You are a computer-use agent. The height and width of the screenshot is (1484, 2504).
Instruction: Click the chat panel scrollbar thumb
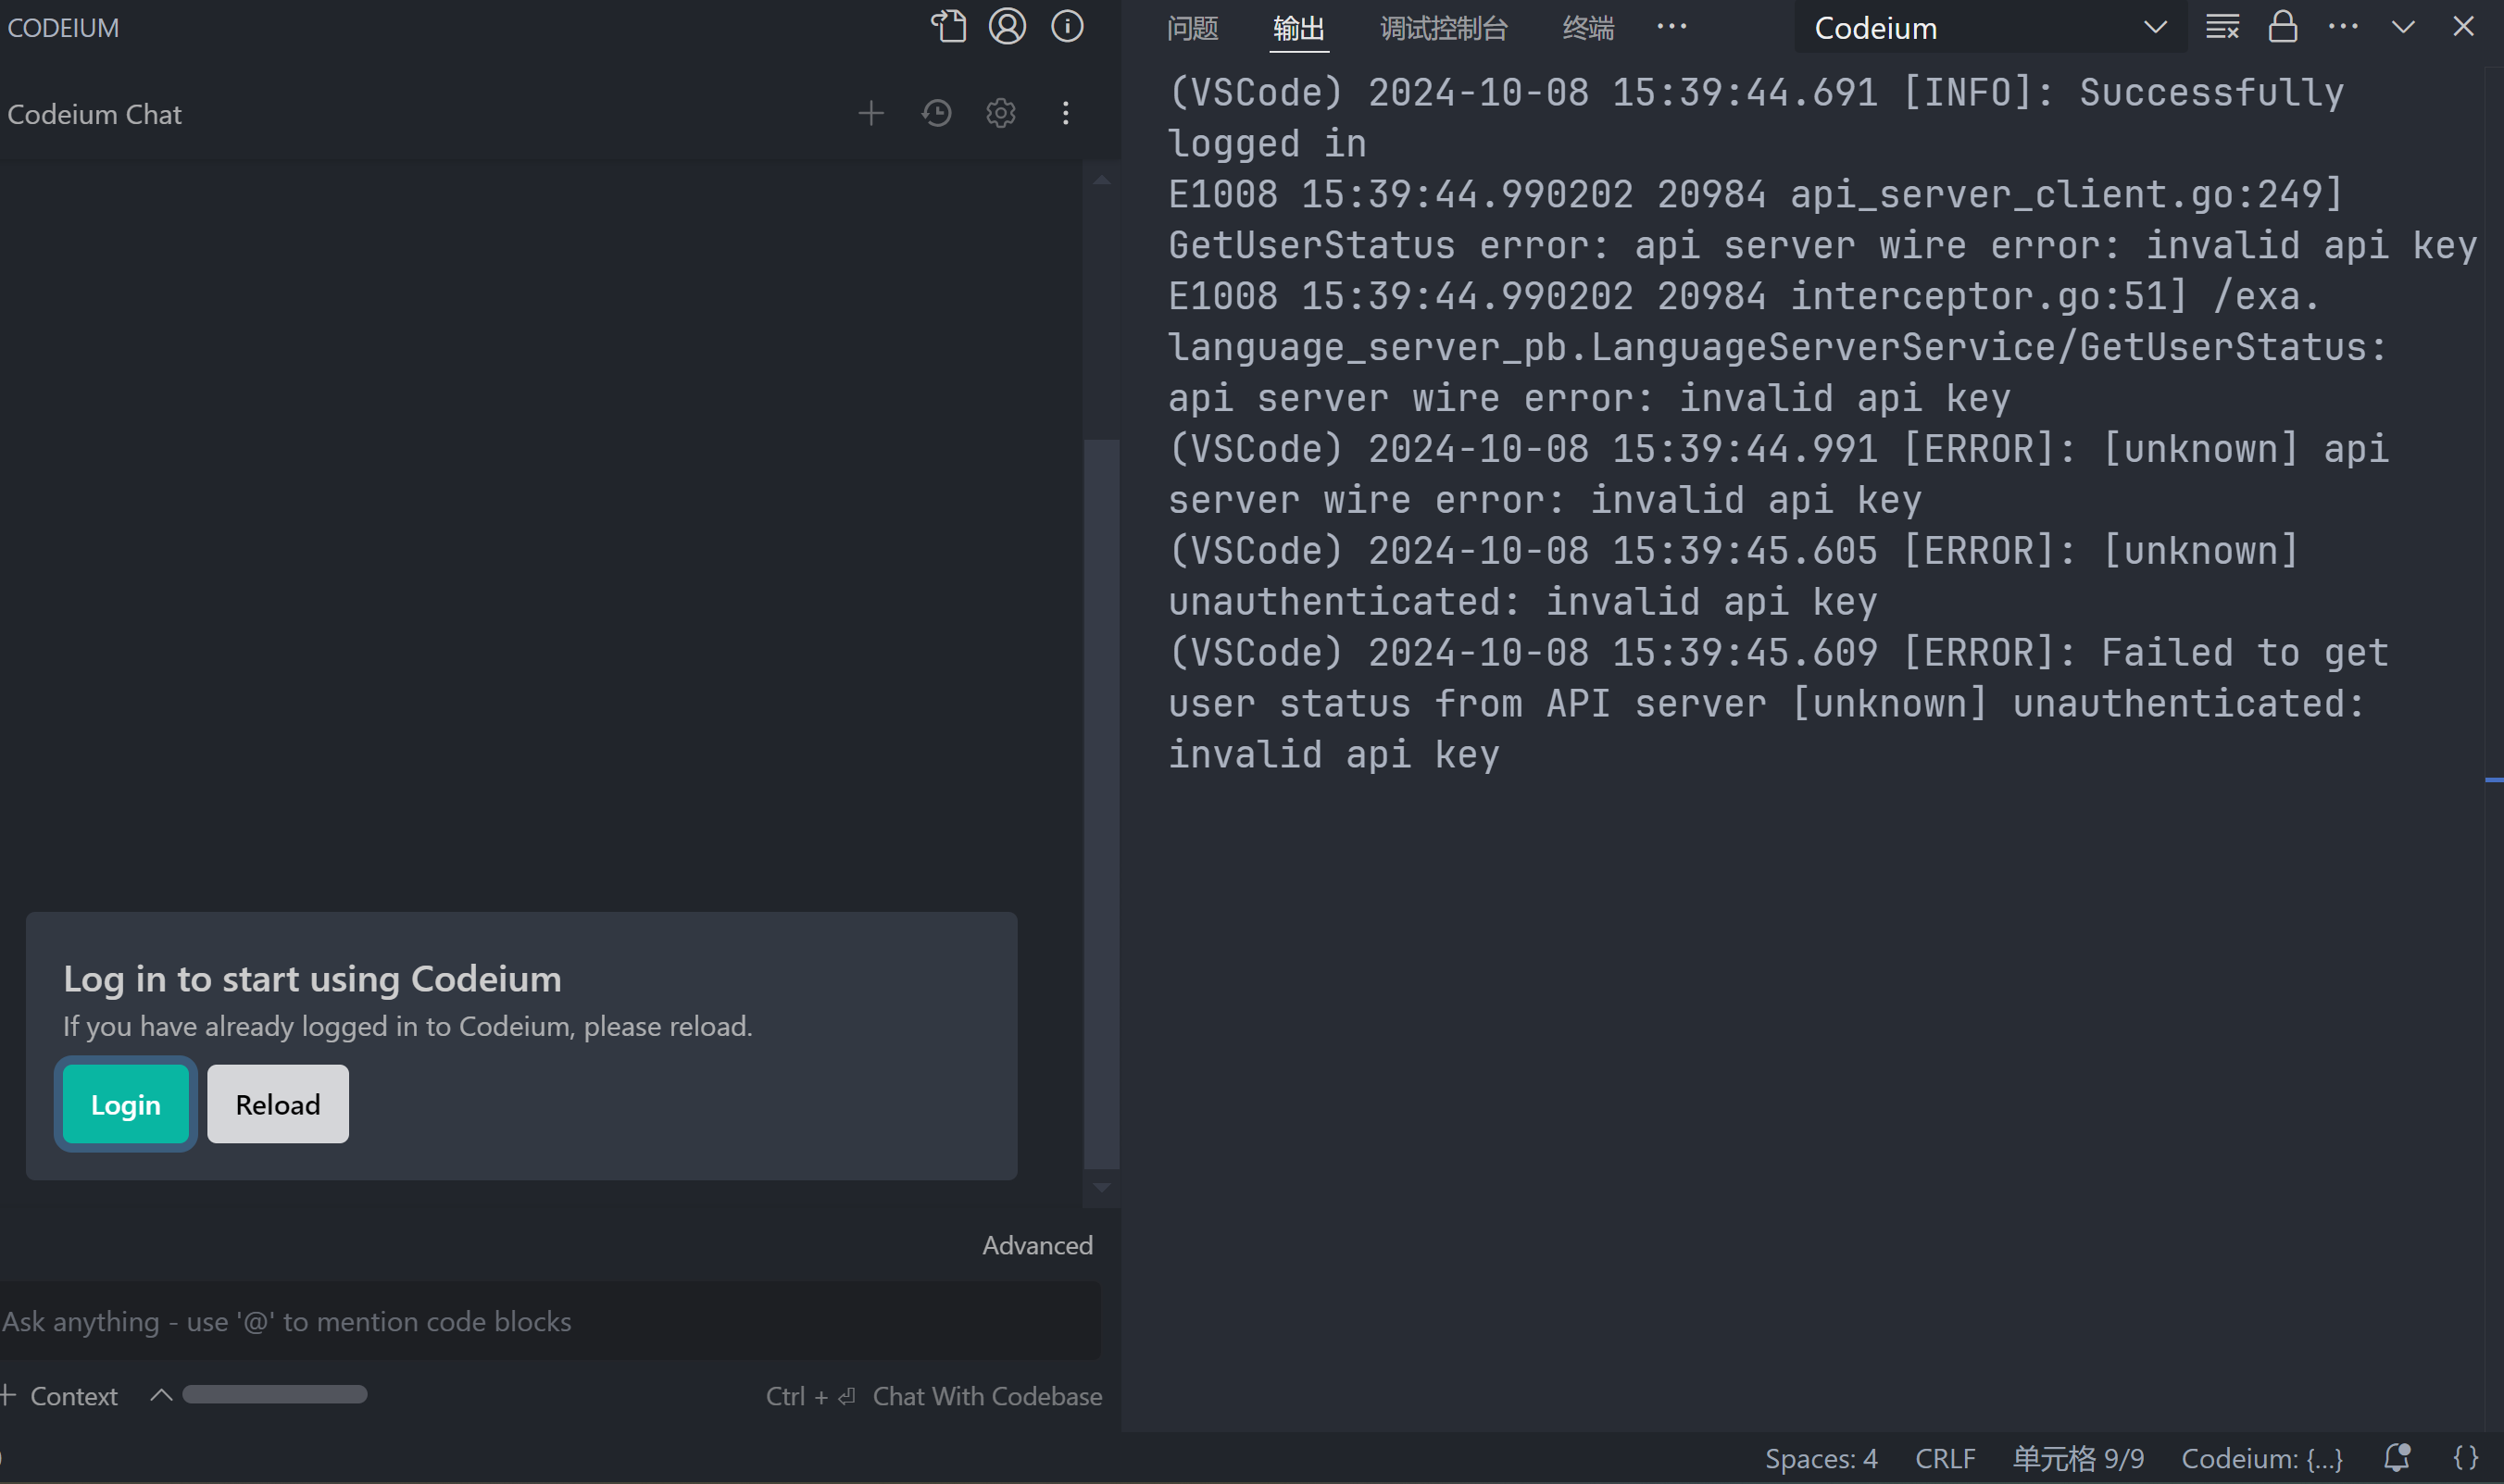coord(1101,804)
